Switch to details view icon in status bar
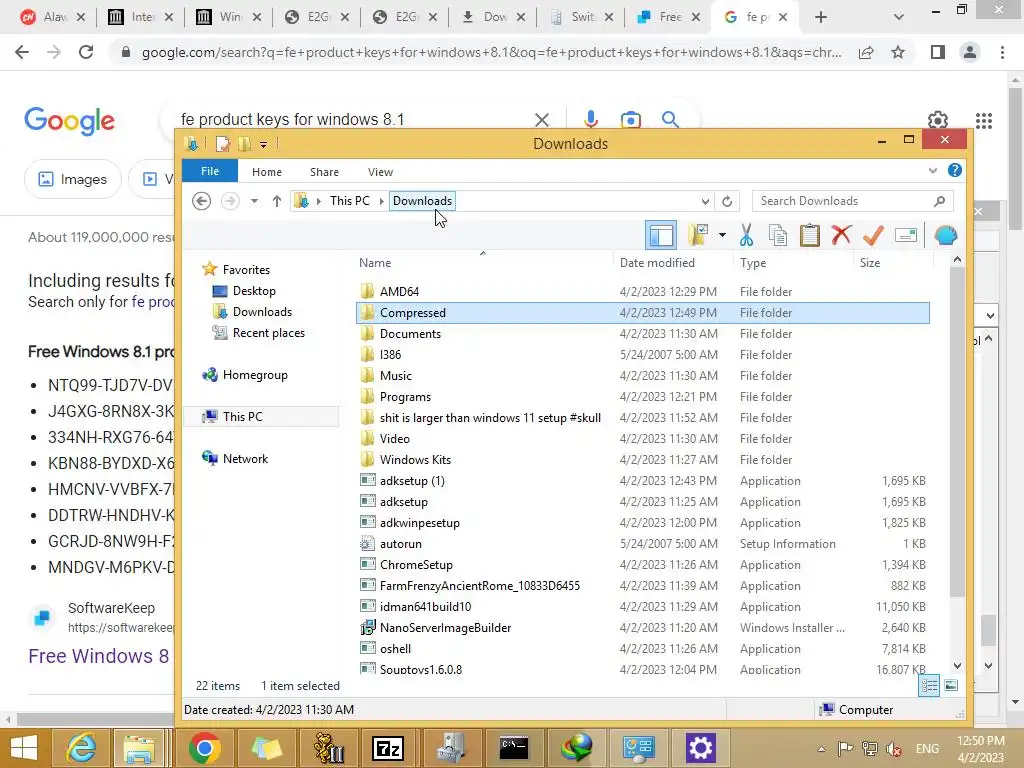Screen dimensions: 1024x768 [x=929, y=685]
